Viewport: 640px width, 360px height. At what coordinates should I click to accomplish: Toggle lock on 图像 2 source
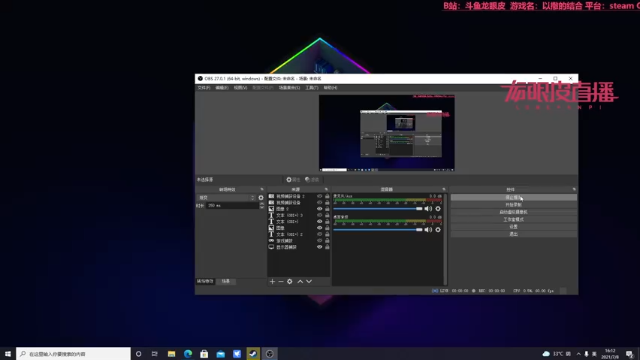327,209
